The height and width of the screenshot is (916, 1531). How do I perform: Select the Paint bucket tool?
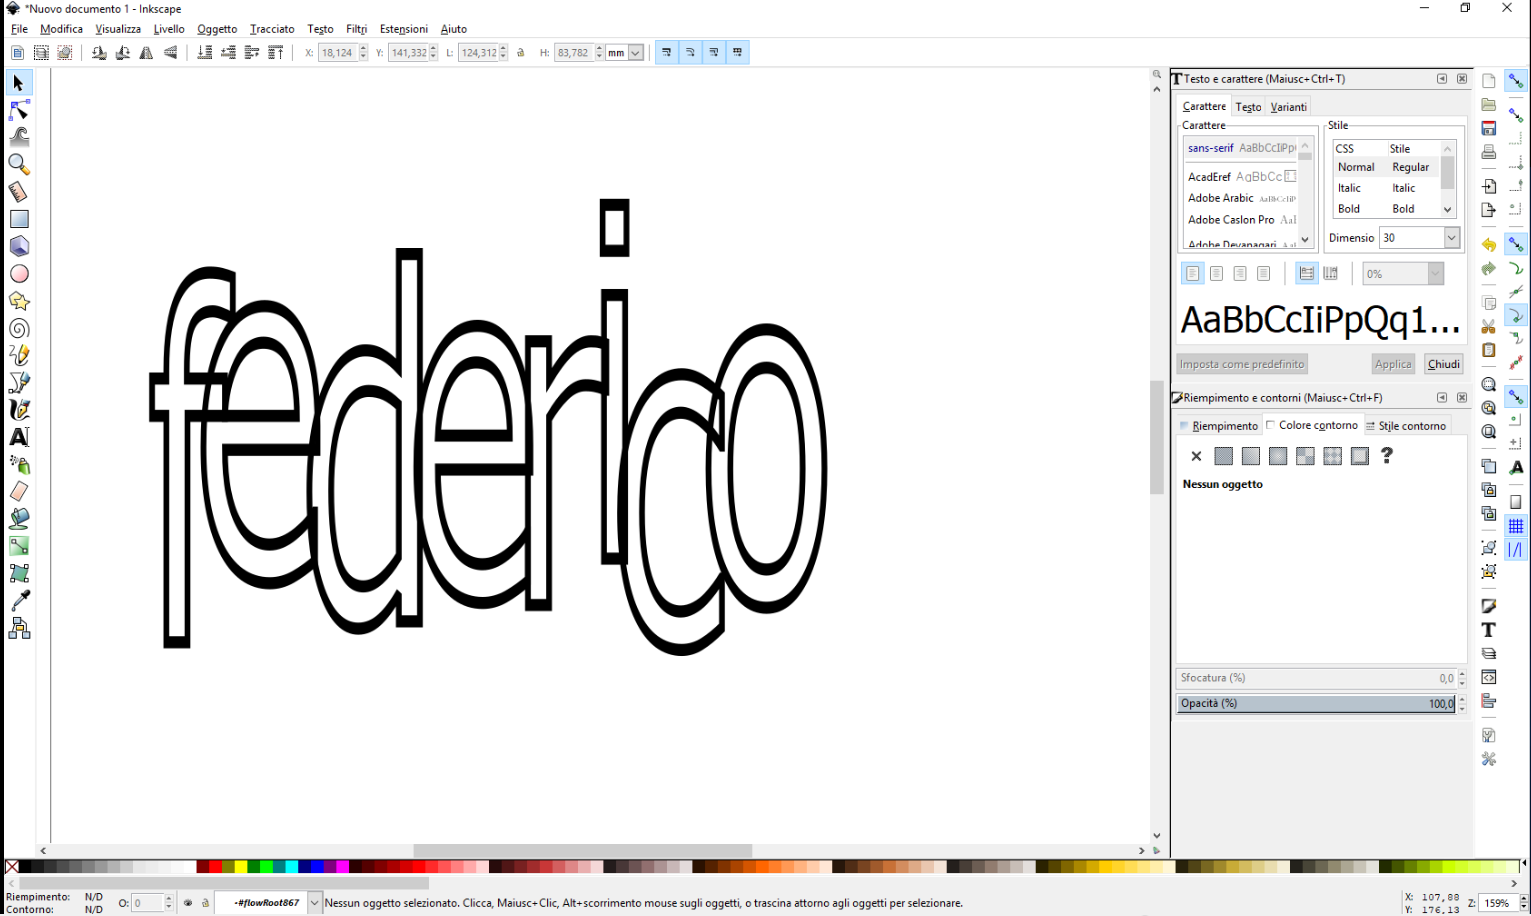(x=18, y=518)
